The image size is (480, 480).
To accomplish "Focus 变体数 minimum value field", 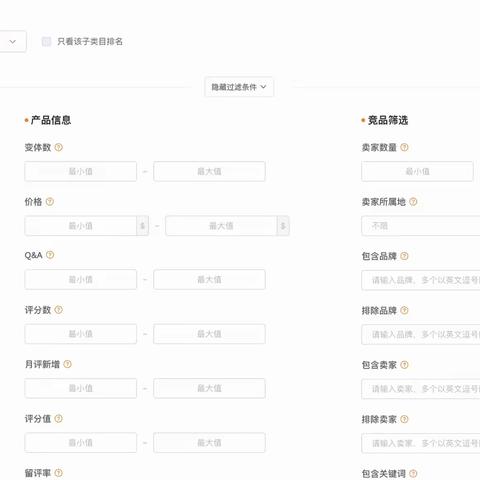I will click(x=81, y=171).
